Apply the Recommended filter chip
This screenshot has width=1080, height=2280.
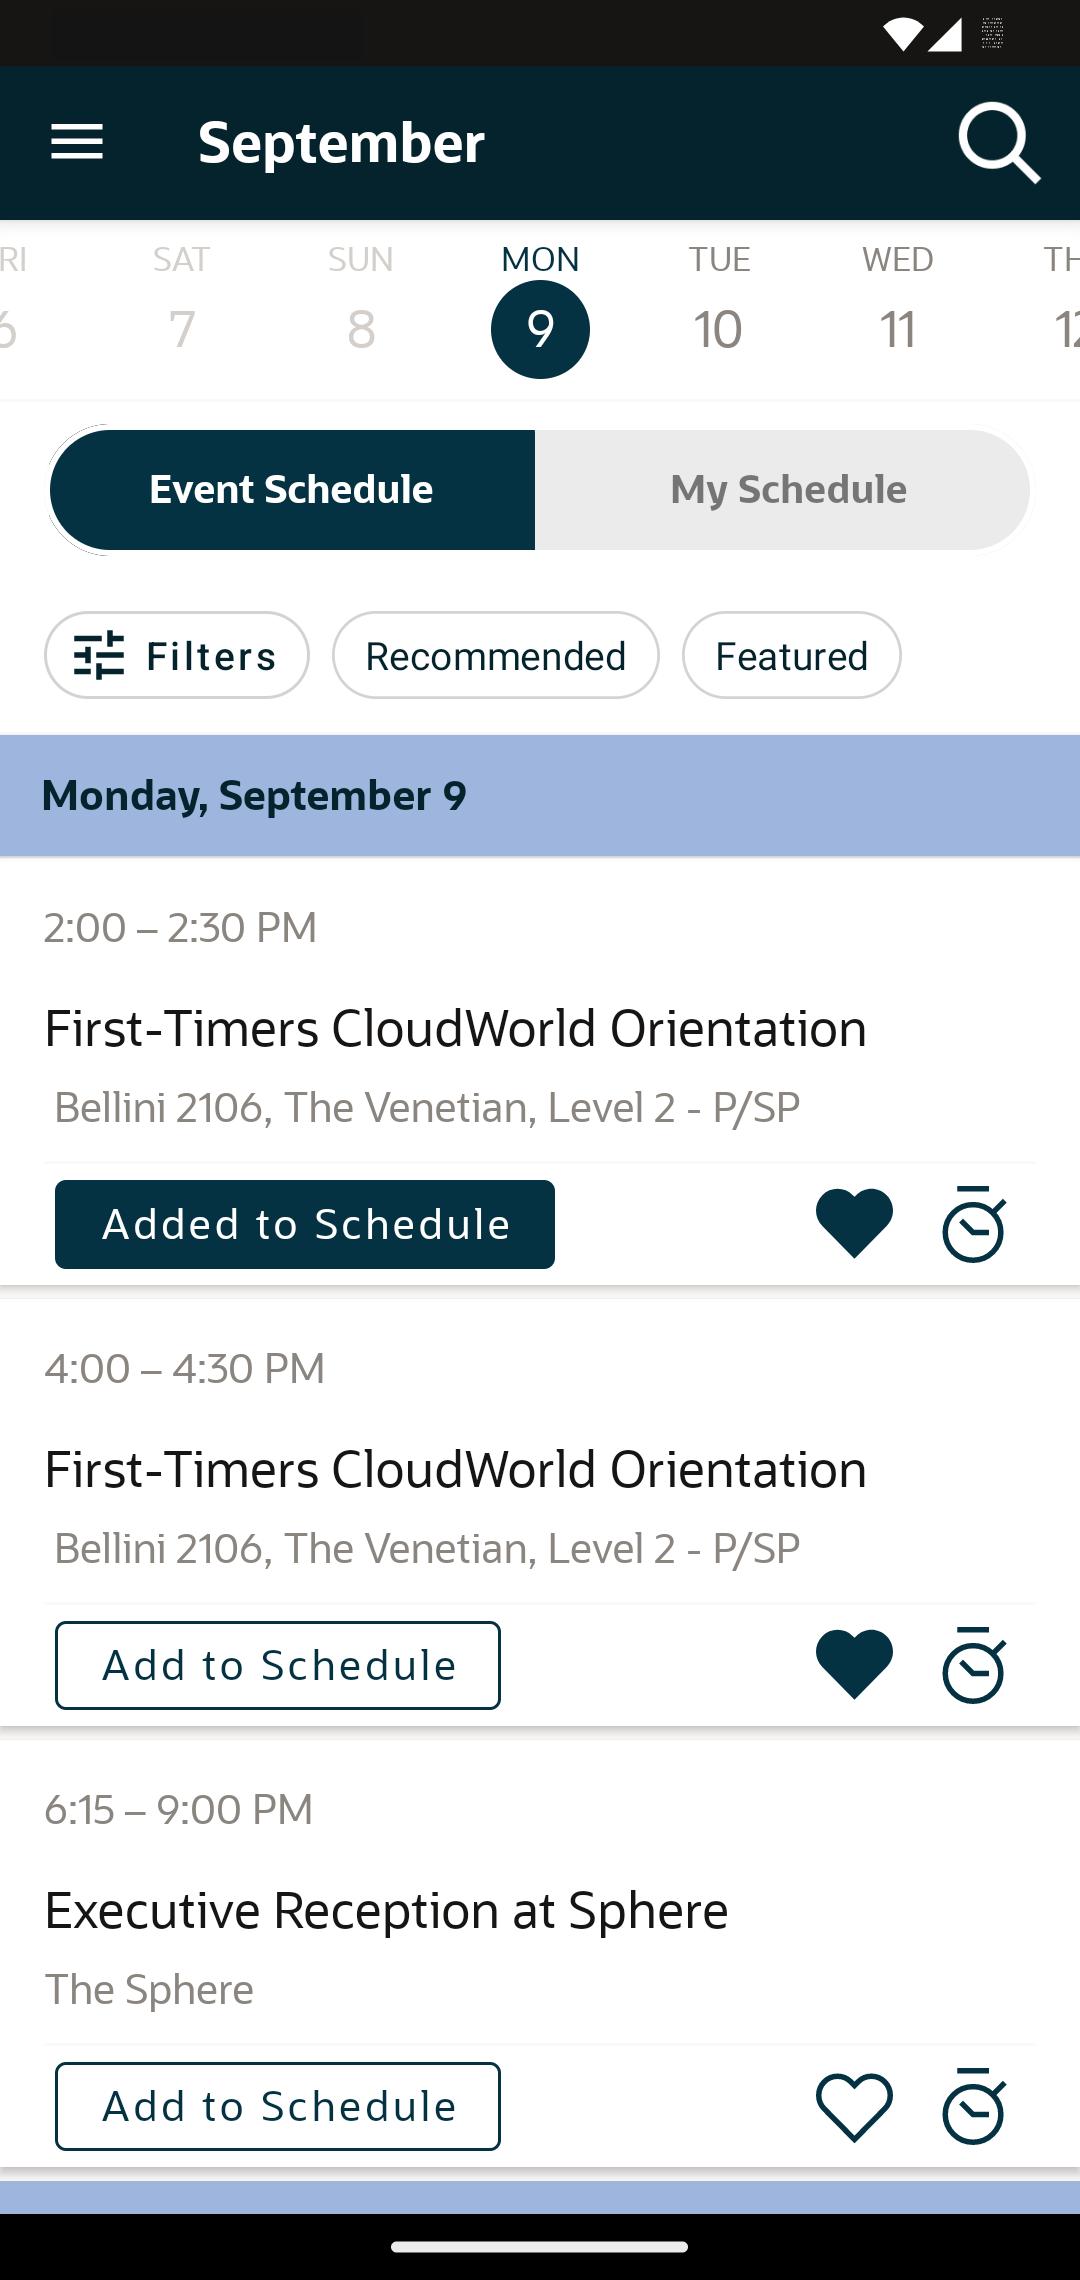[x=496, y=655]
